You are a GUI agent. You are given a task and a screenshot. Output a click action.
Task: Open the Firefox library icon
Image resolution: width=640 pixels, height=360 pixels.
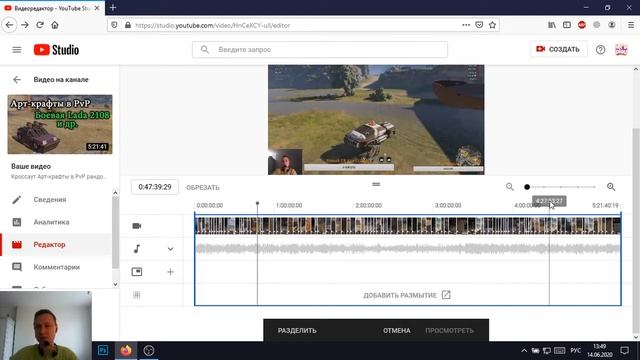coord(552,25)
